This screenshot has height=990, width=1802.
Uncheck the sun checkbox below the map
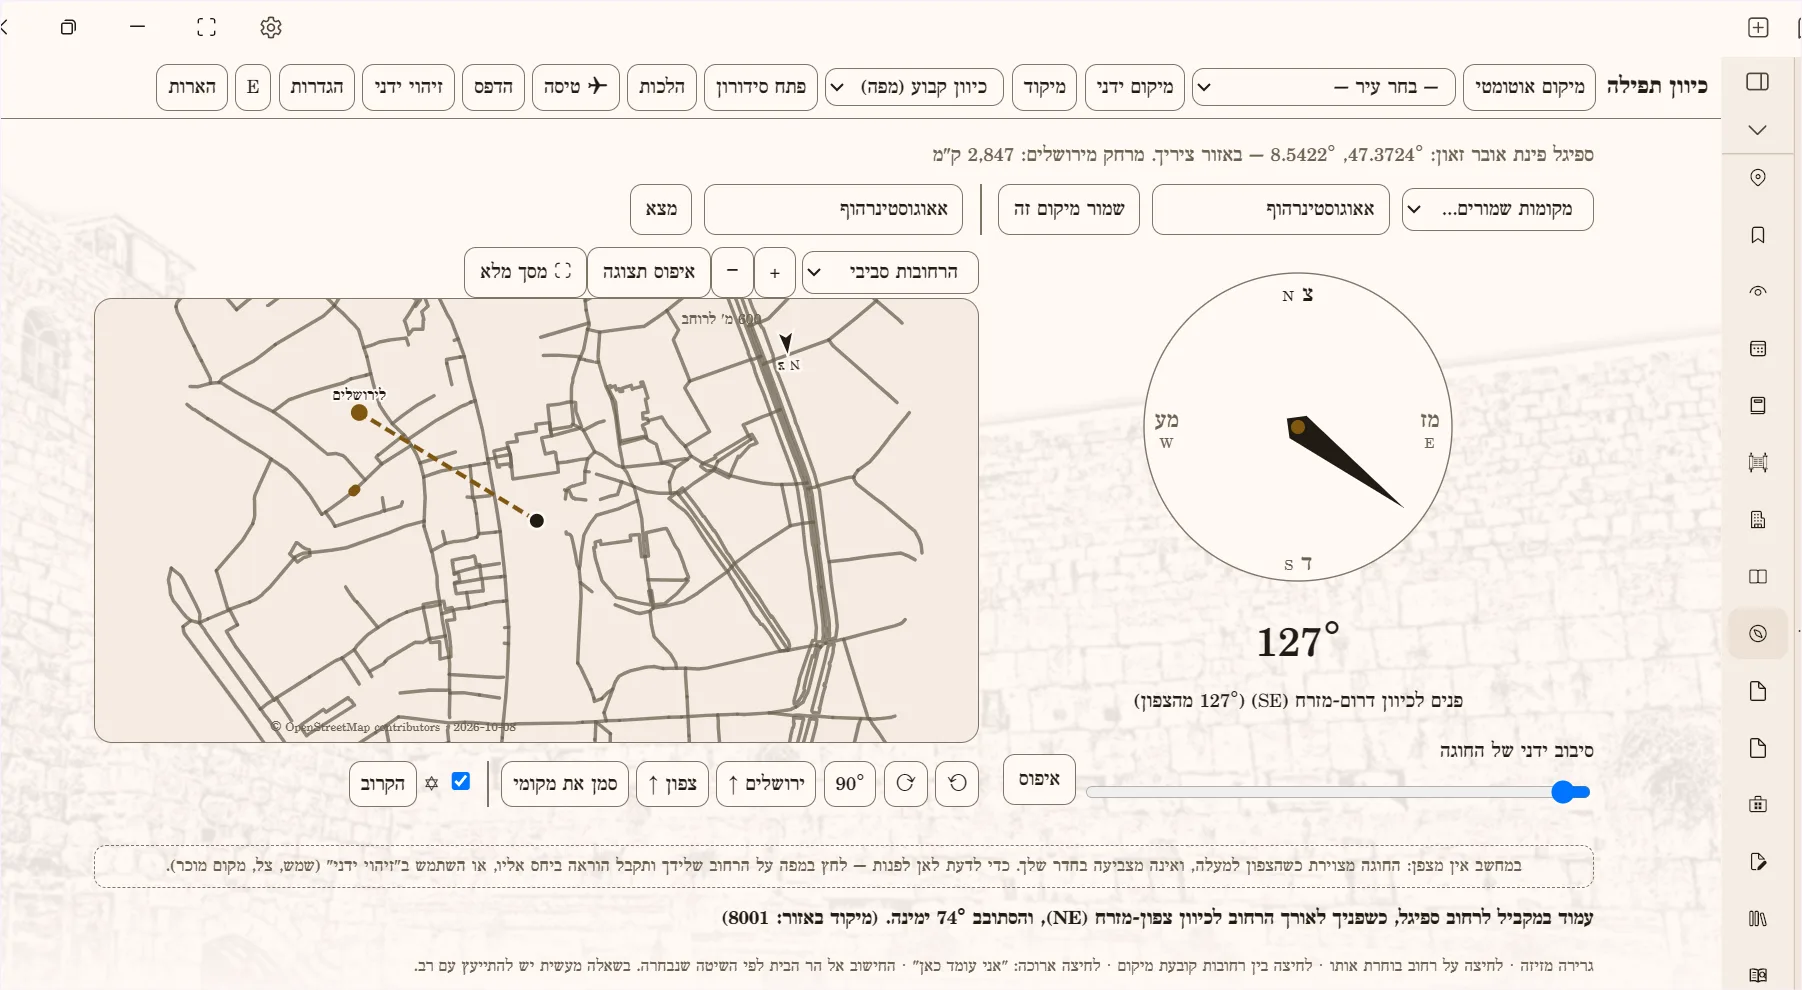[461, 781]
